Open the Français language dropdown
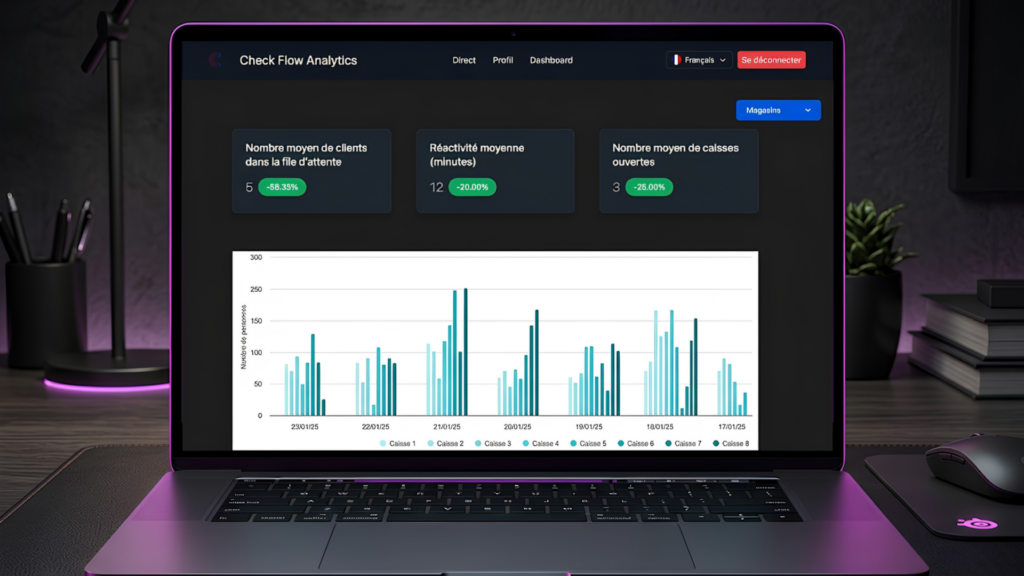 coord(699,60)
